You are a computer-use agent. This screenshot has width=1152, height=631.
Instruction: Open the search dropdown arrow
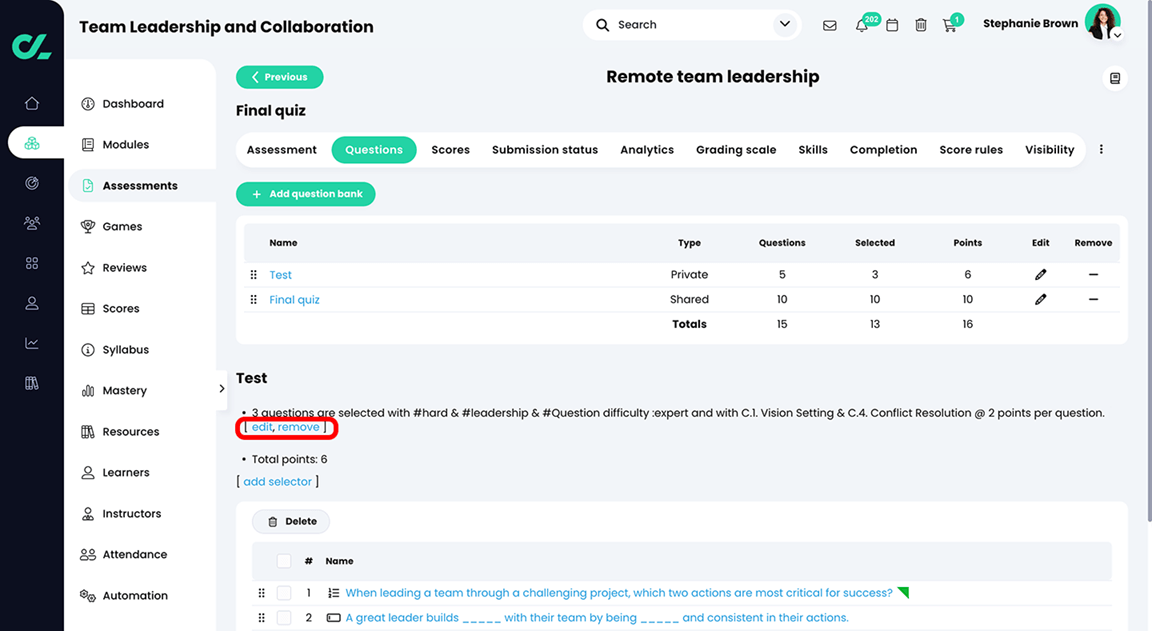coord(785,24)
